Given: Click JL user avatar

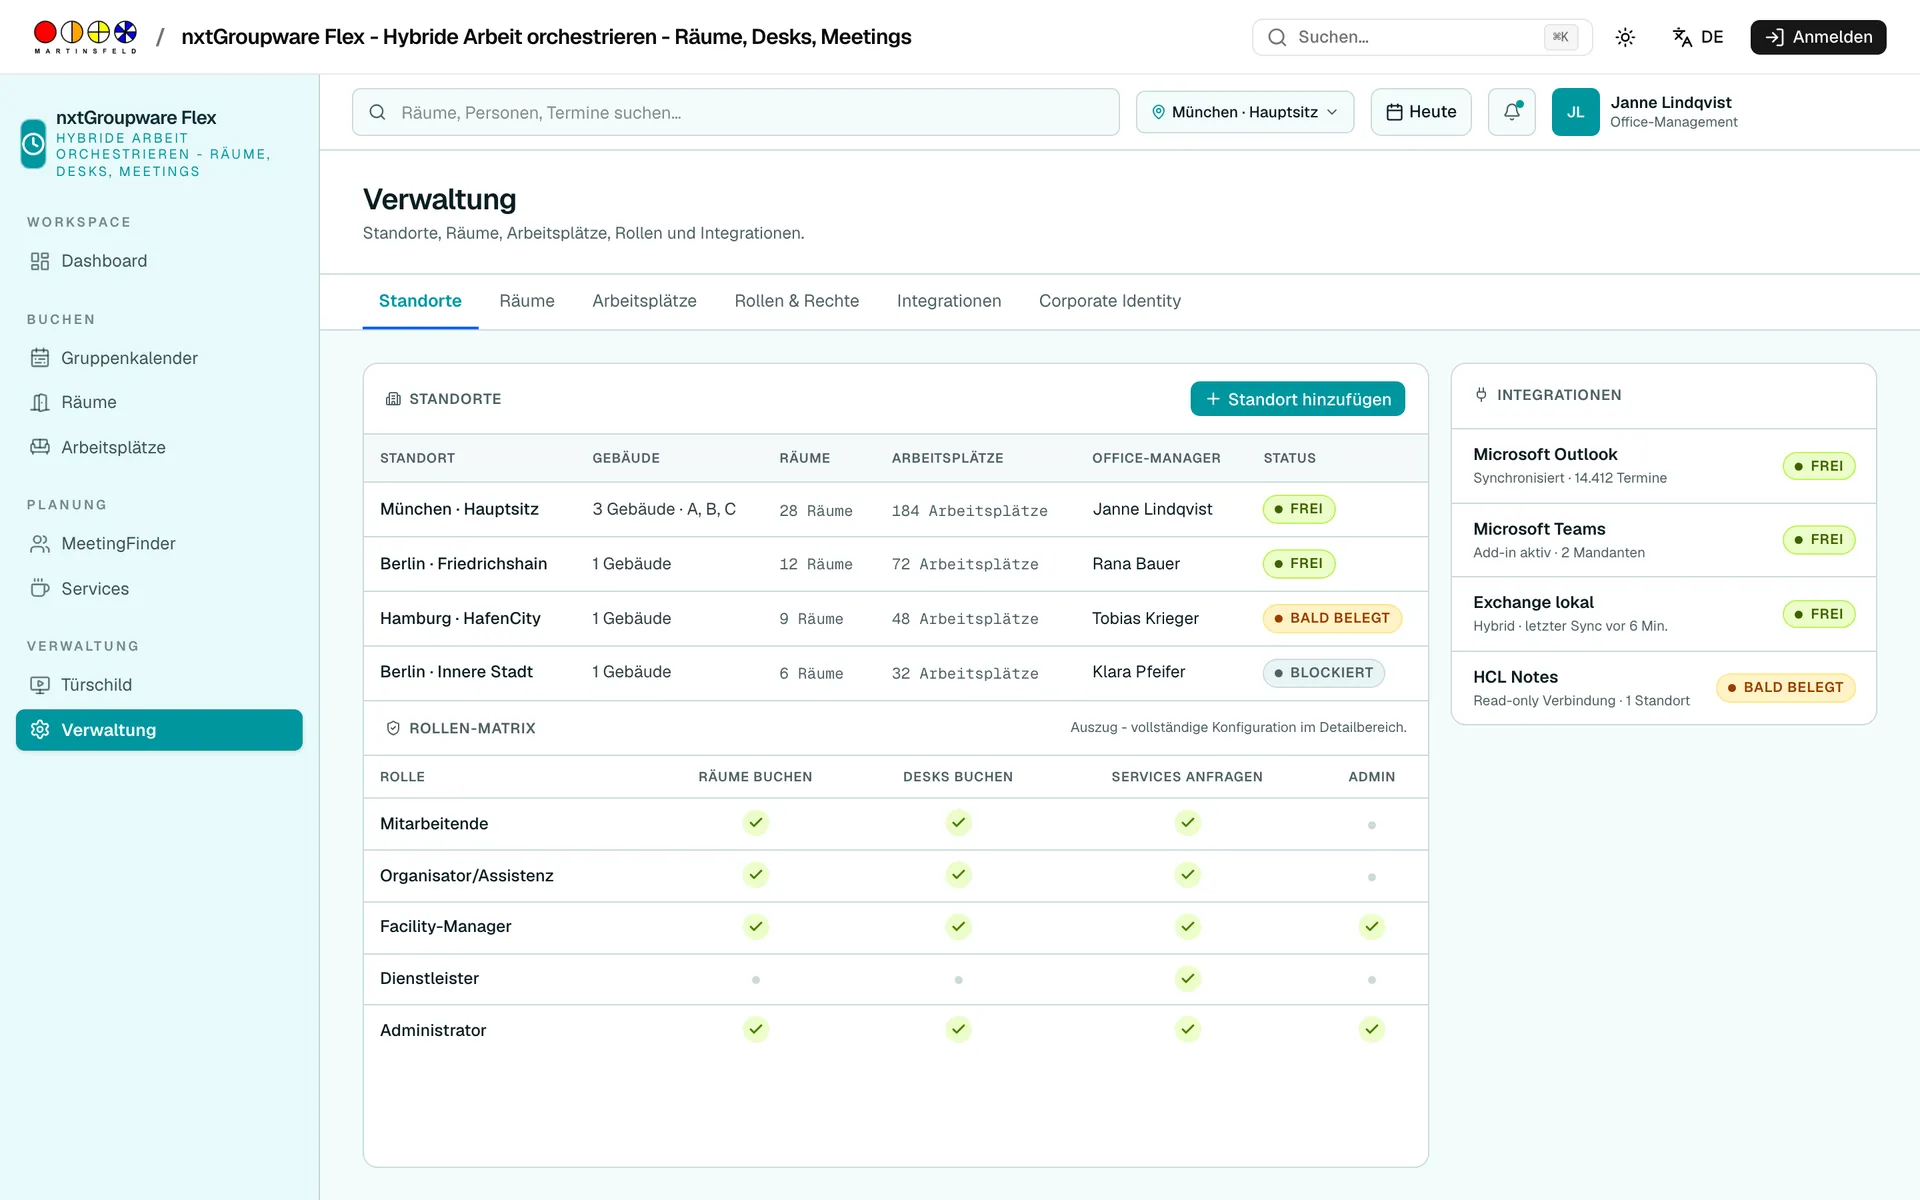Looking at the screenshot, I should (x=1575, y=112).
